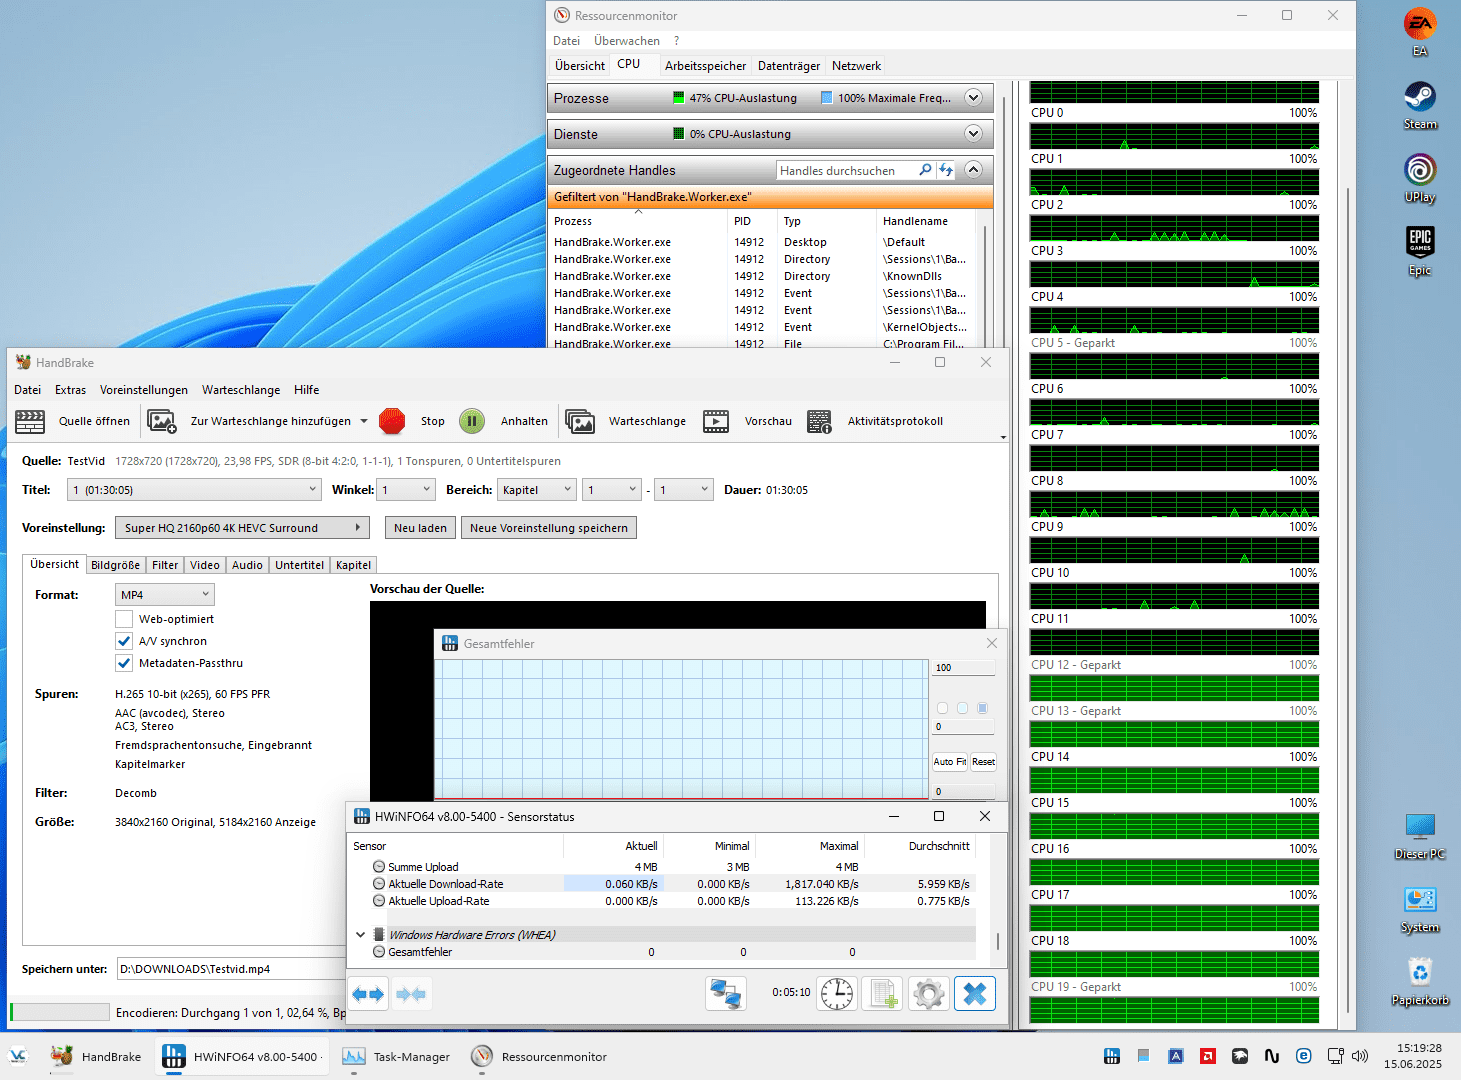1461x1080 pixels.
Task: Collapse the Zugeordnete Handles section chevron
Action: click(973, 170)
